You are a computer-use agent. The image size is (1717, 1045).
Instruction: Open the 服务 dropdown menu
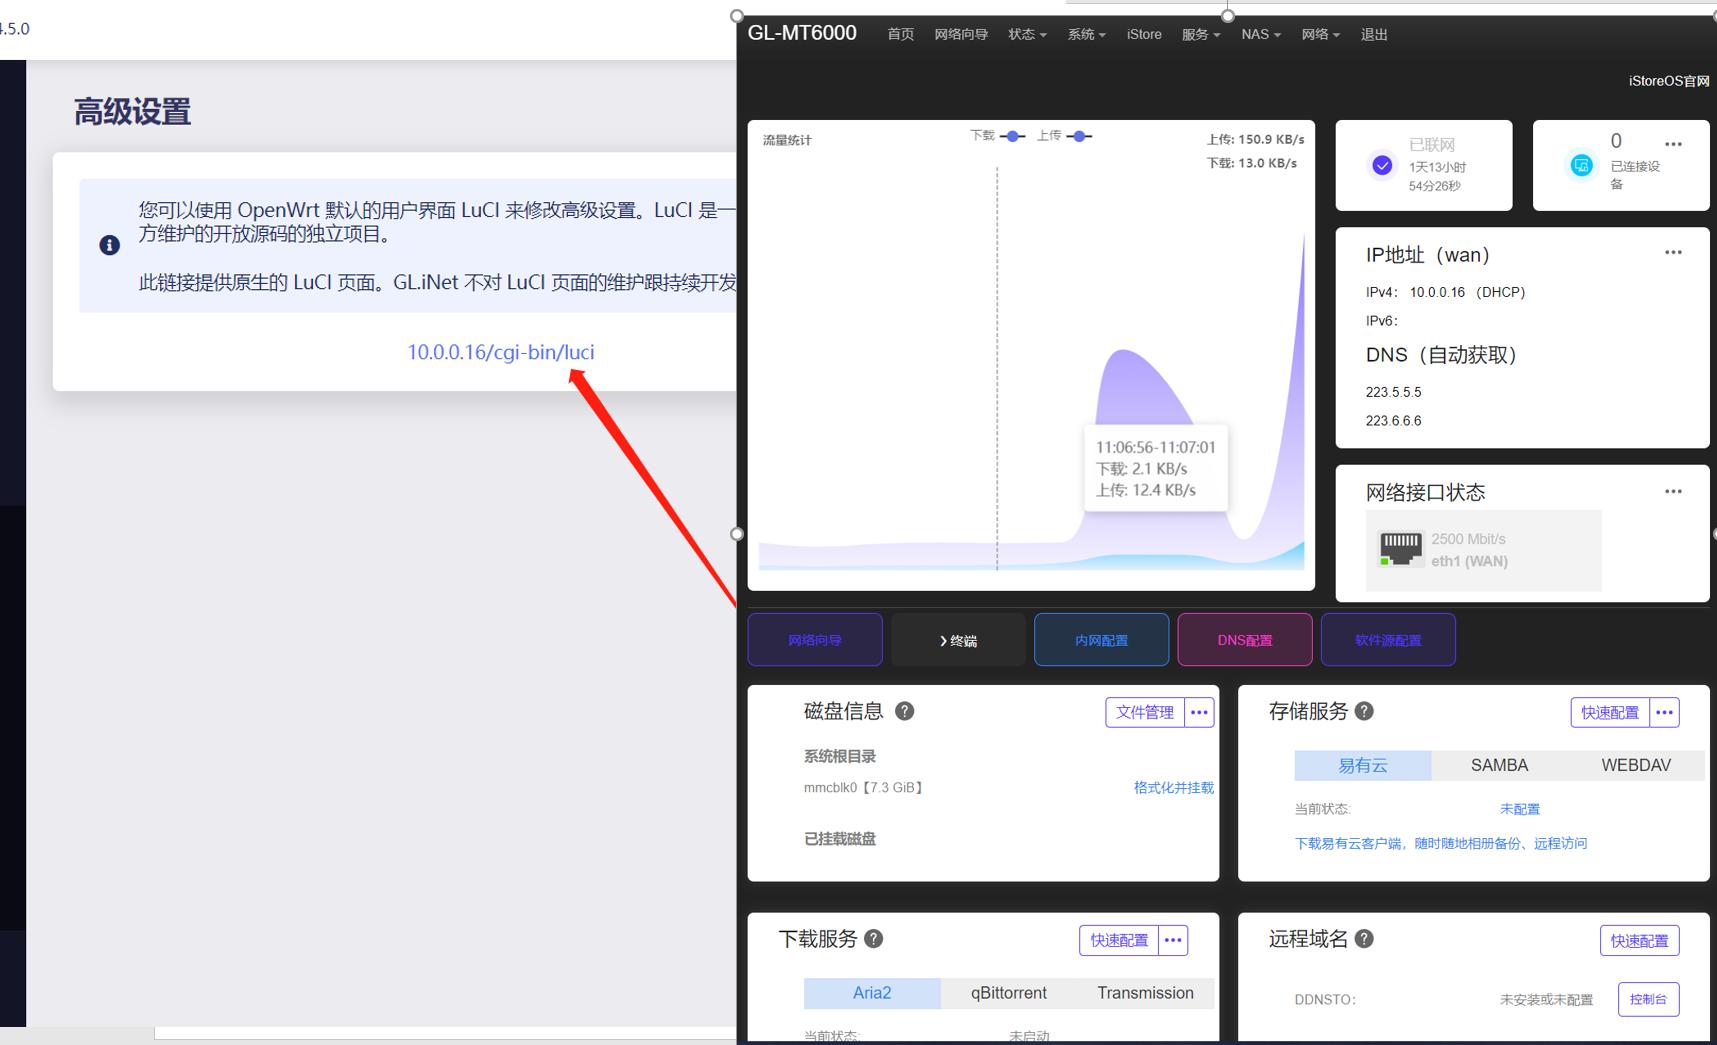click(1201, 33)
